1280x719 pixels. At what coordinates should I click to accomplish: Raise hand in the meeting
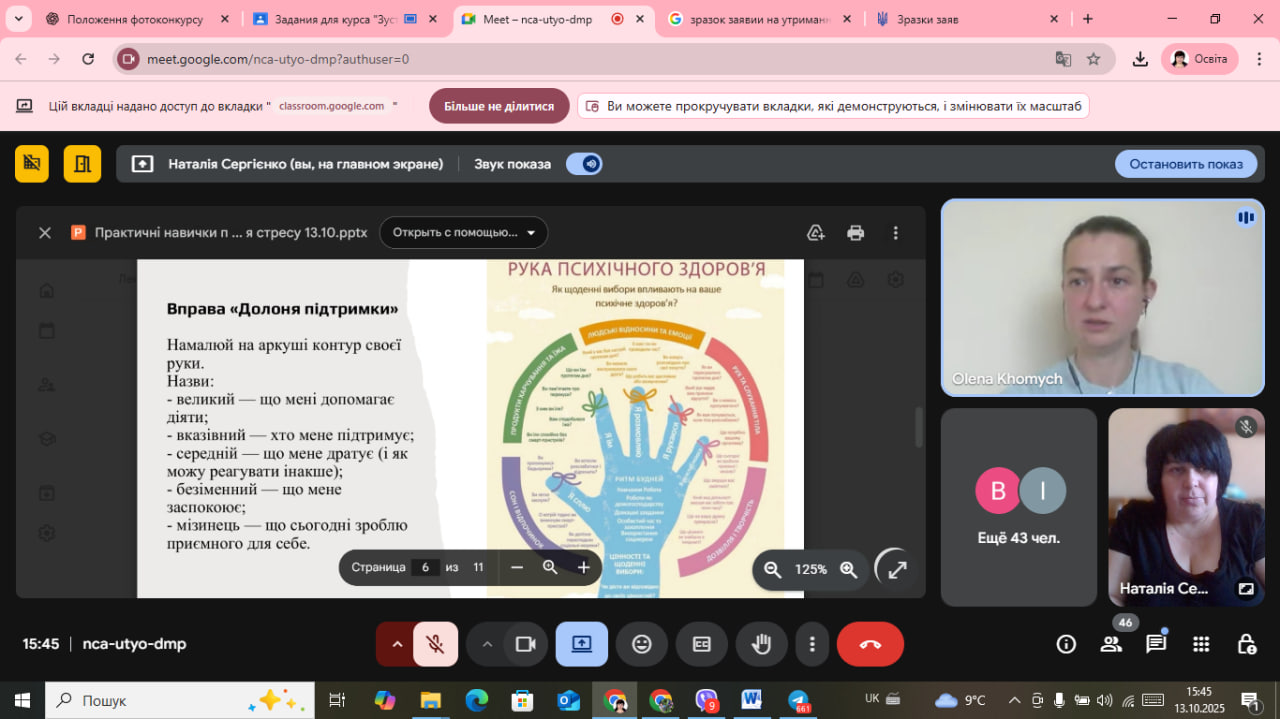point(761,645)
